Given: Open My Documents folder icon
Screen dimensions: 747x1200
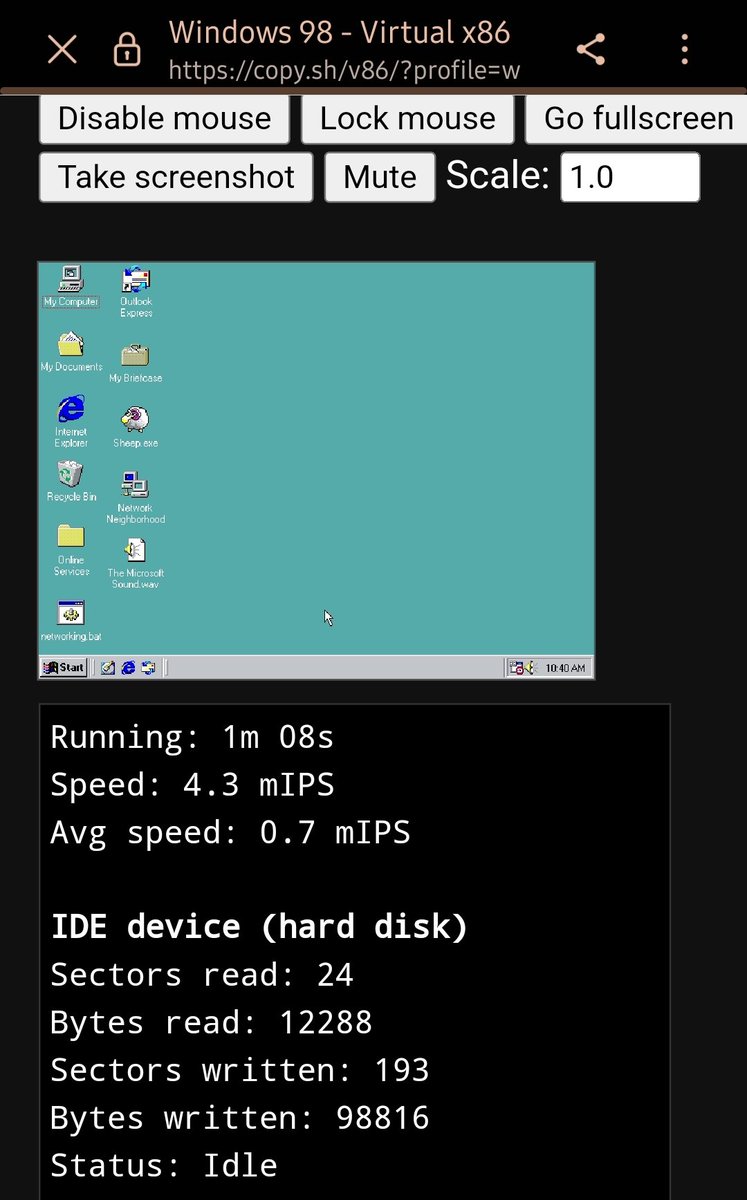Looking at the screenshot, I should 71,352.
